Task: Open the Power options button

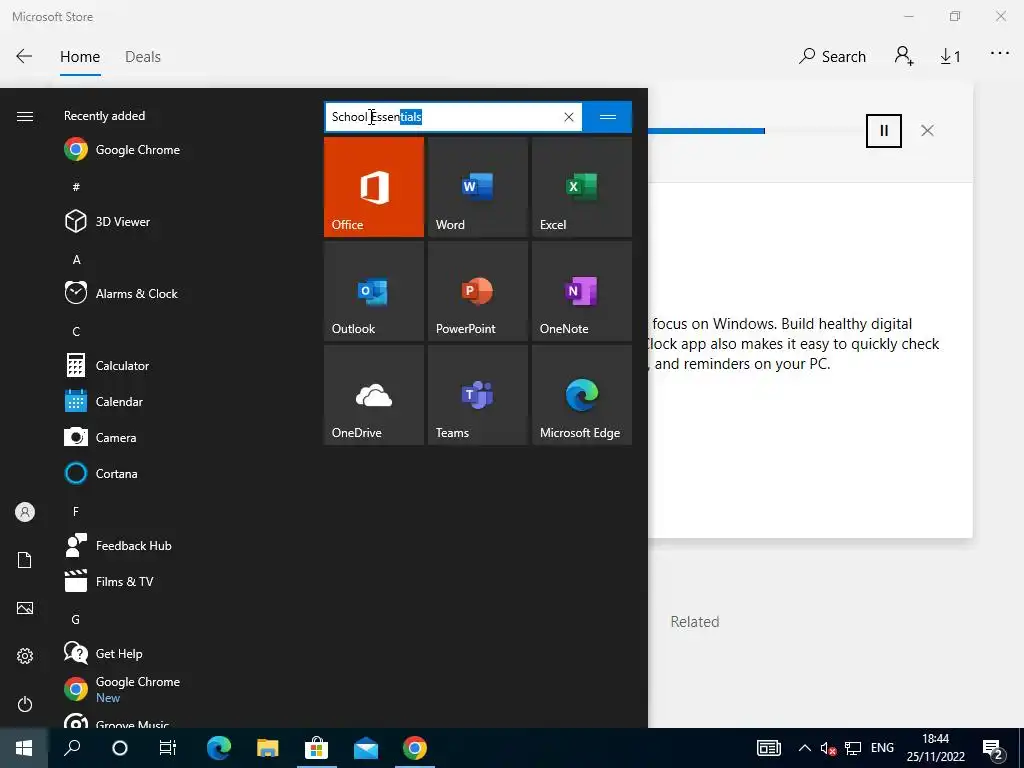Action: coord(25,704)
